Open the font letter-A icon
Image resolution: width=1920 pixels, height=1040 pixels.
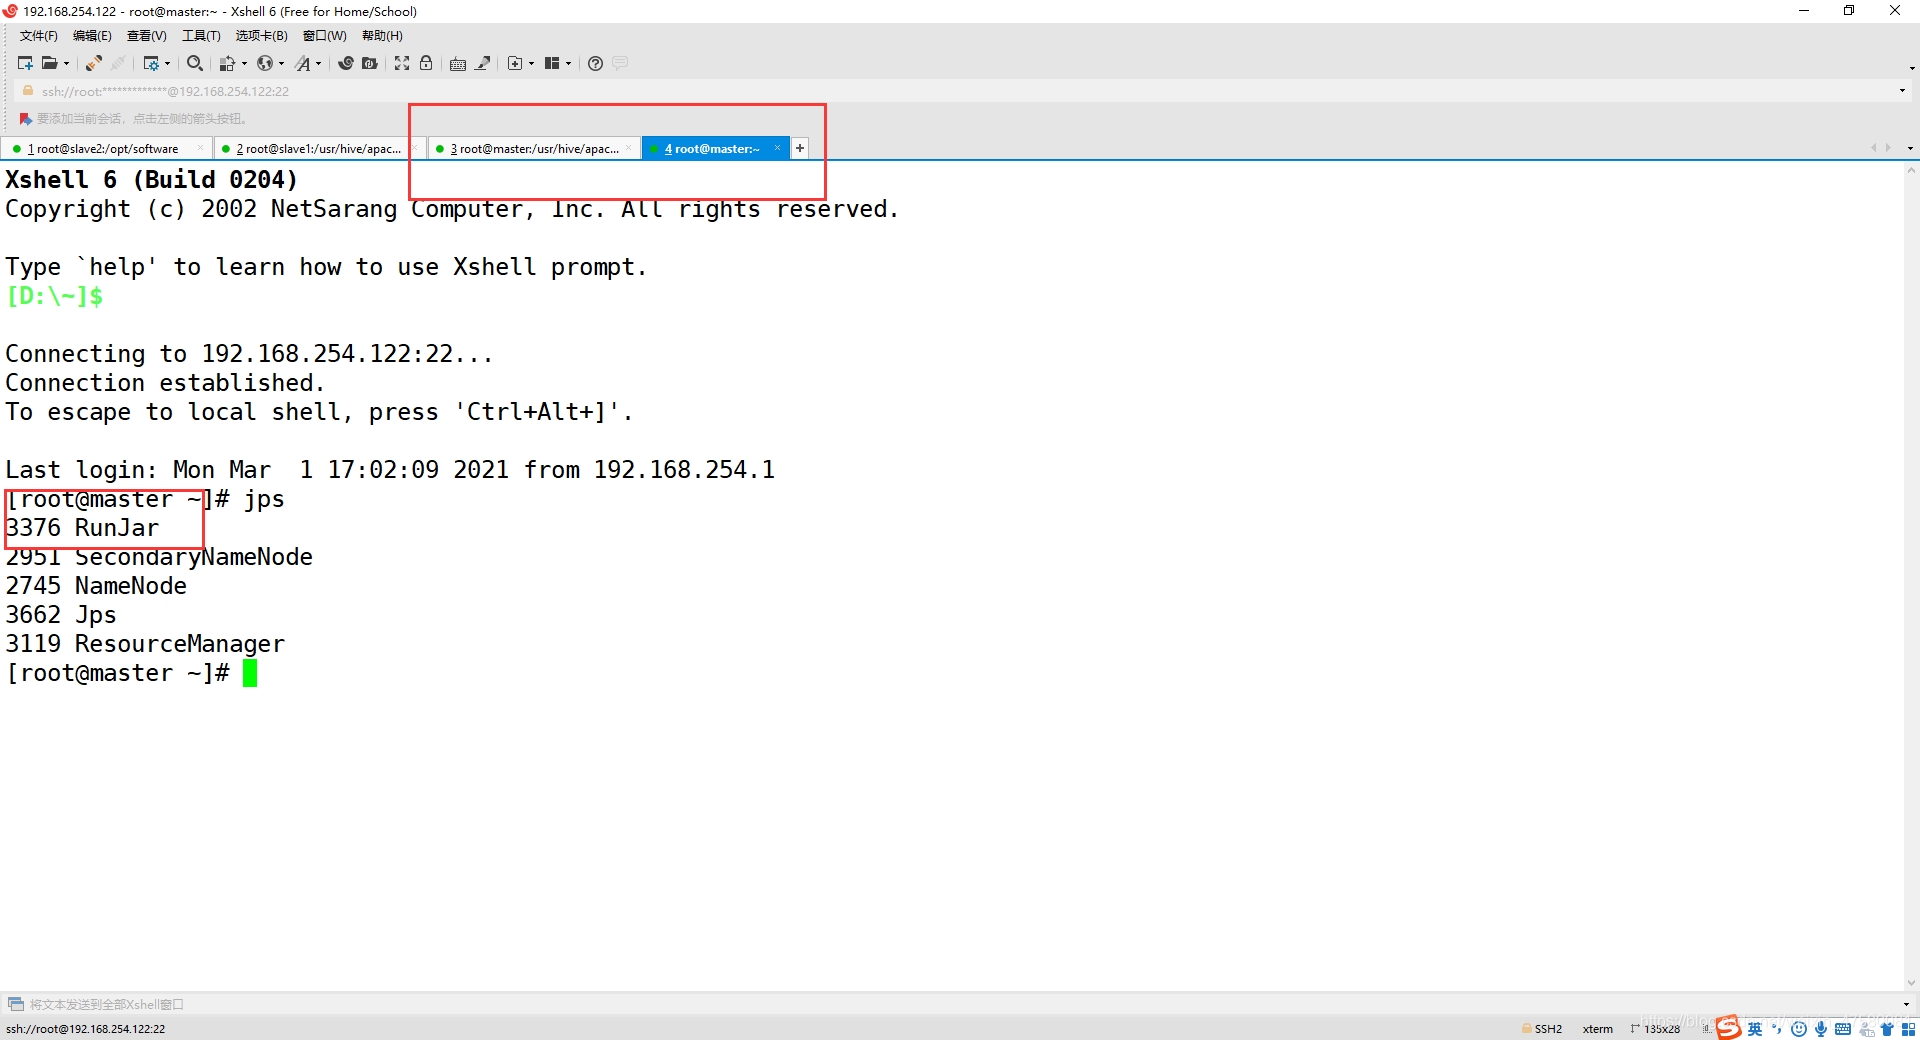303,63
